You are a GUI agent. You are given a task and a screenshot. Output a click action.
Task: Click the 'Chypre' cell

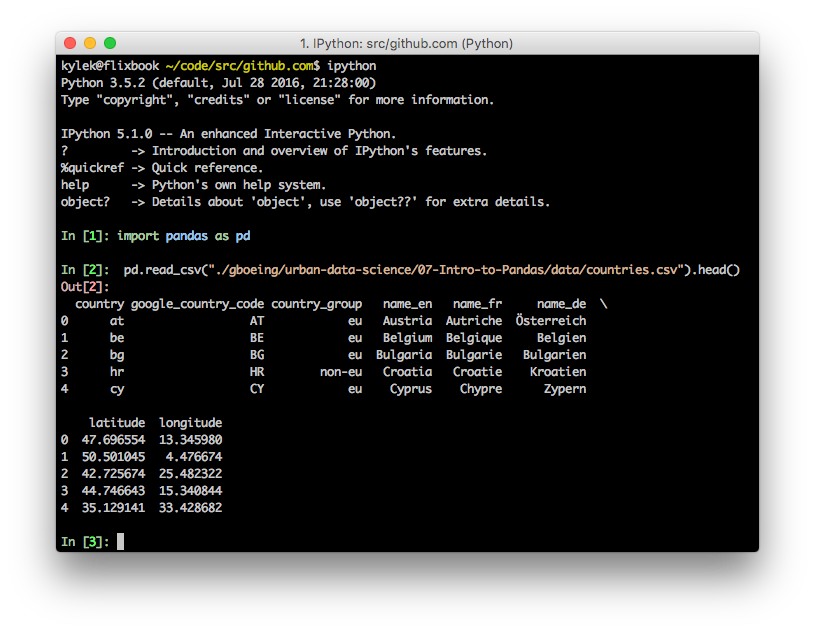[x=481, y=389]
